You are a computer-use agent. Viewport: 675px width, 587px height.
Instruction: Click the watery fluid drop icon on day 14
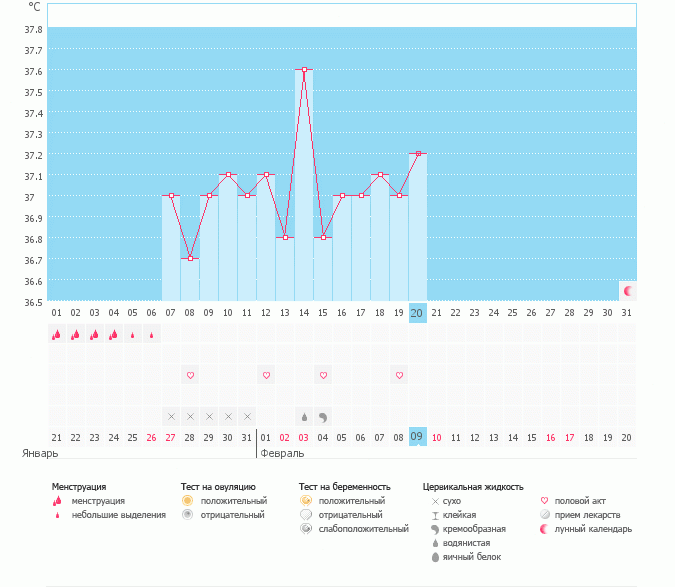(304, 416)
